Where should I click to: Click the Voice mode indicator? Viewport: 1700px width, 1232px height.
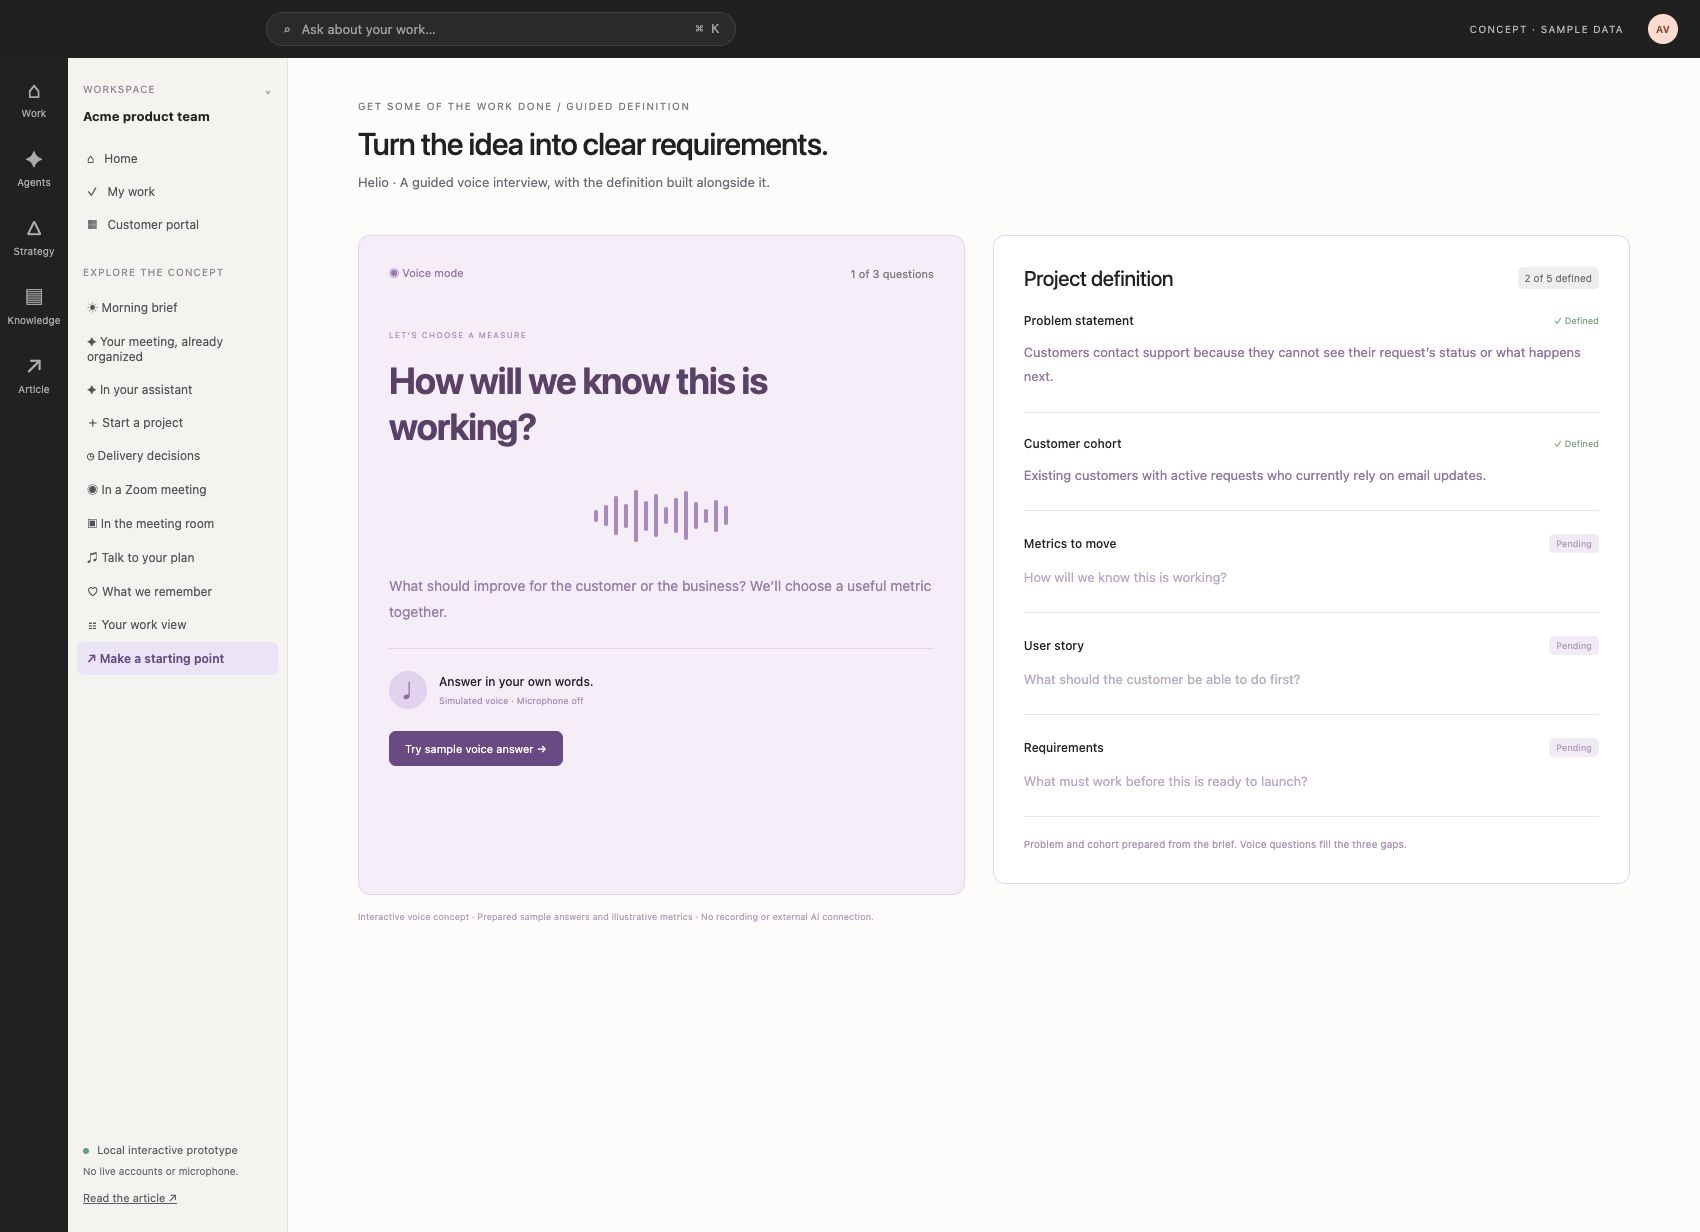point(426,273)
